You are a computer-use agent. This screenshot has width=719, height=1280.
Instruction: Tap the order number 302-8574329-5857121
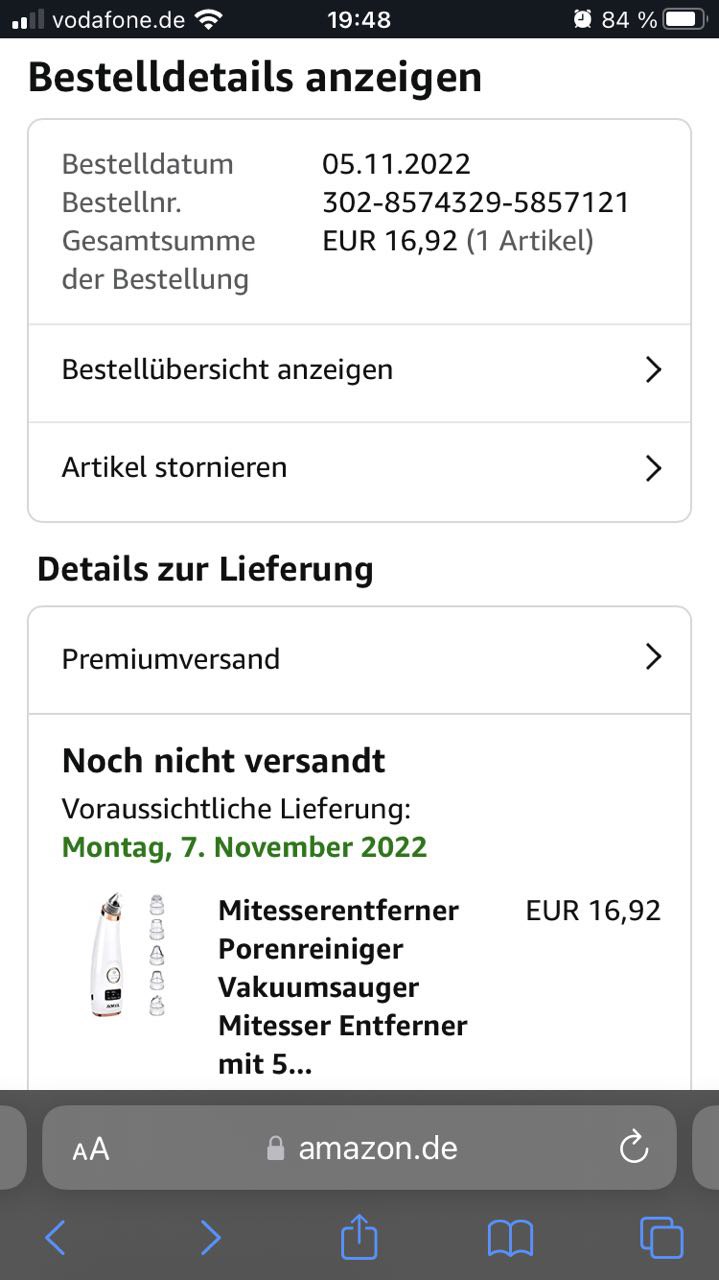(476, 203)
